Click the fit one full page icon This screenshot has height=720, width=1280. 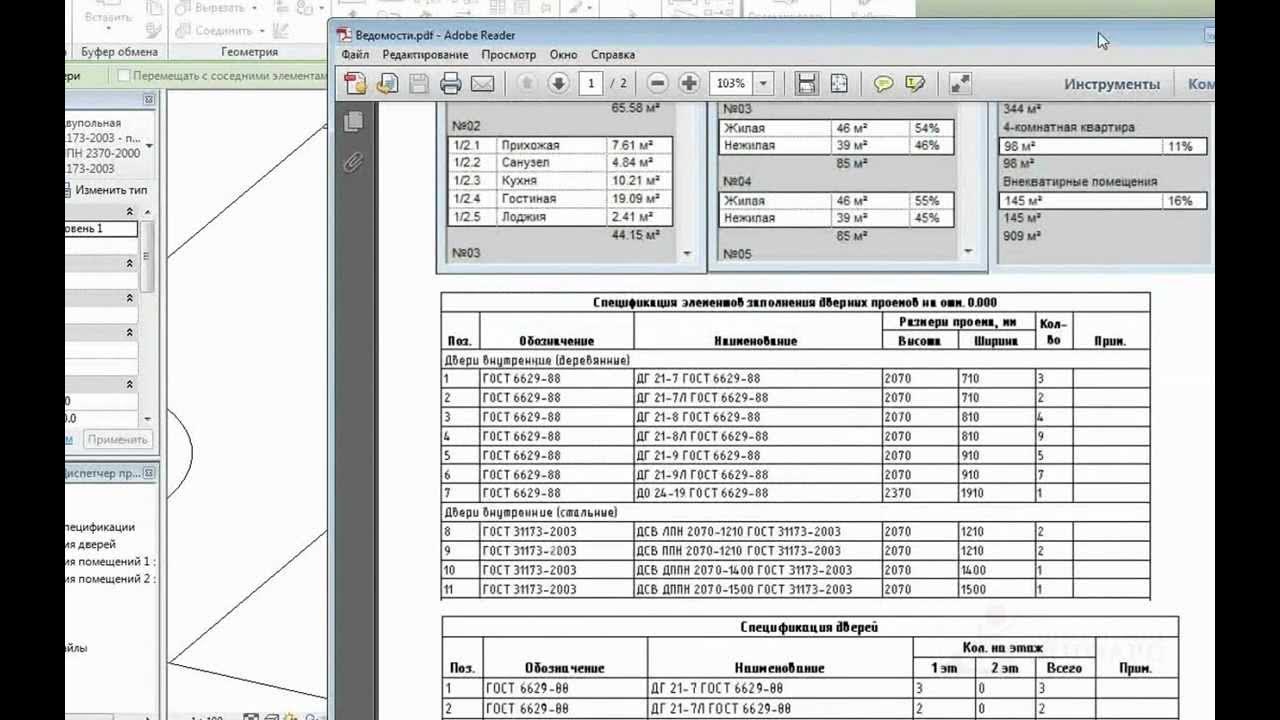coord(839,83)
